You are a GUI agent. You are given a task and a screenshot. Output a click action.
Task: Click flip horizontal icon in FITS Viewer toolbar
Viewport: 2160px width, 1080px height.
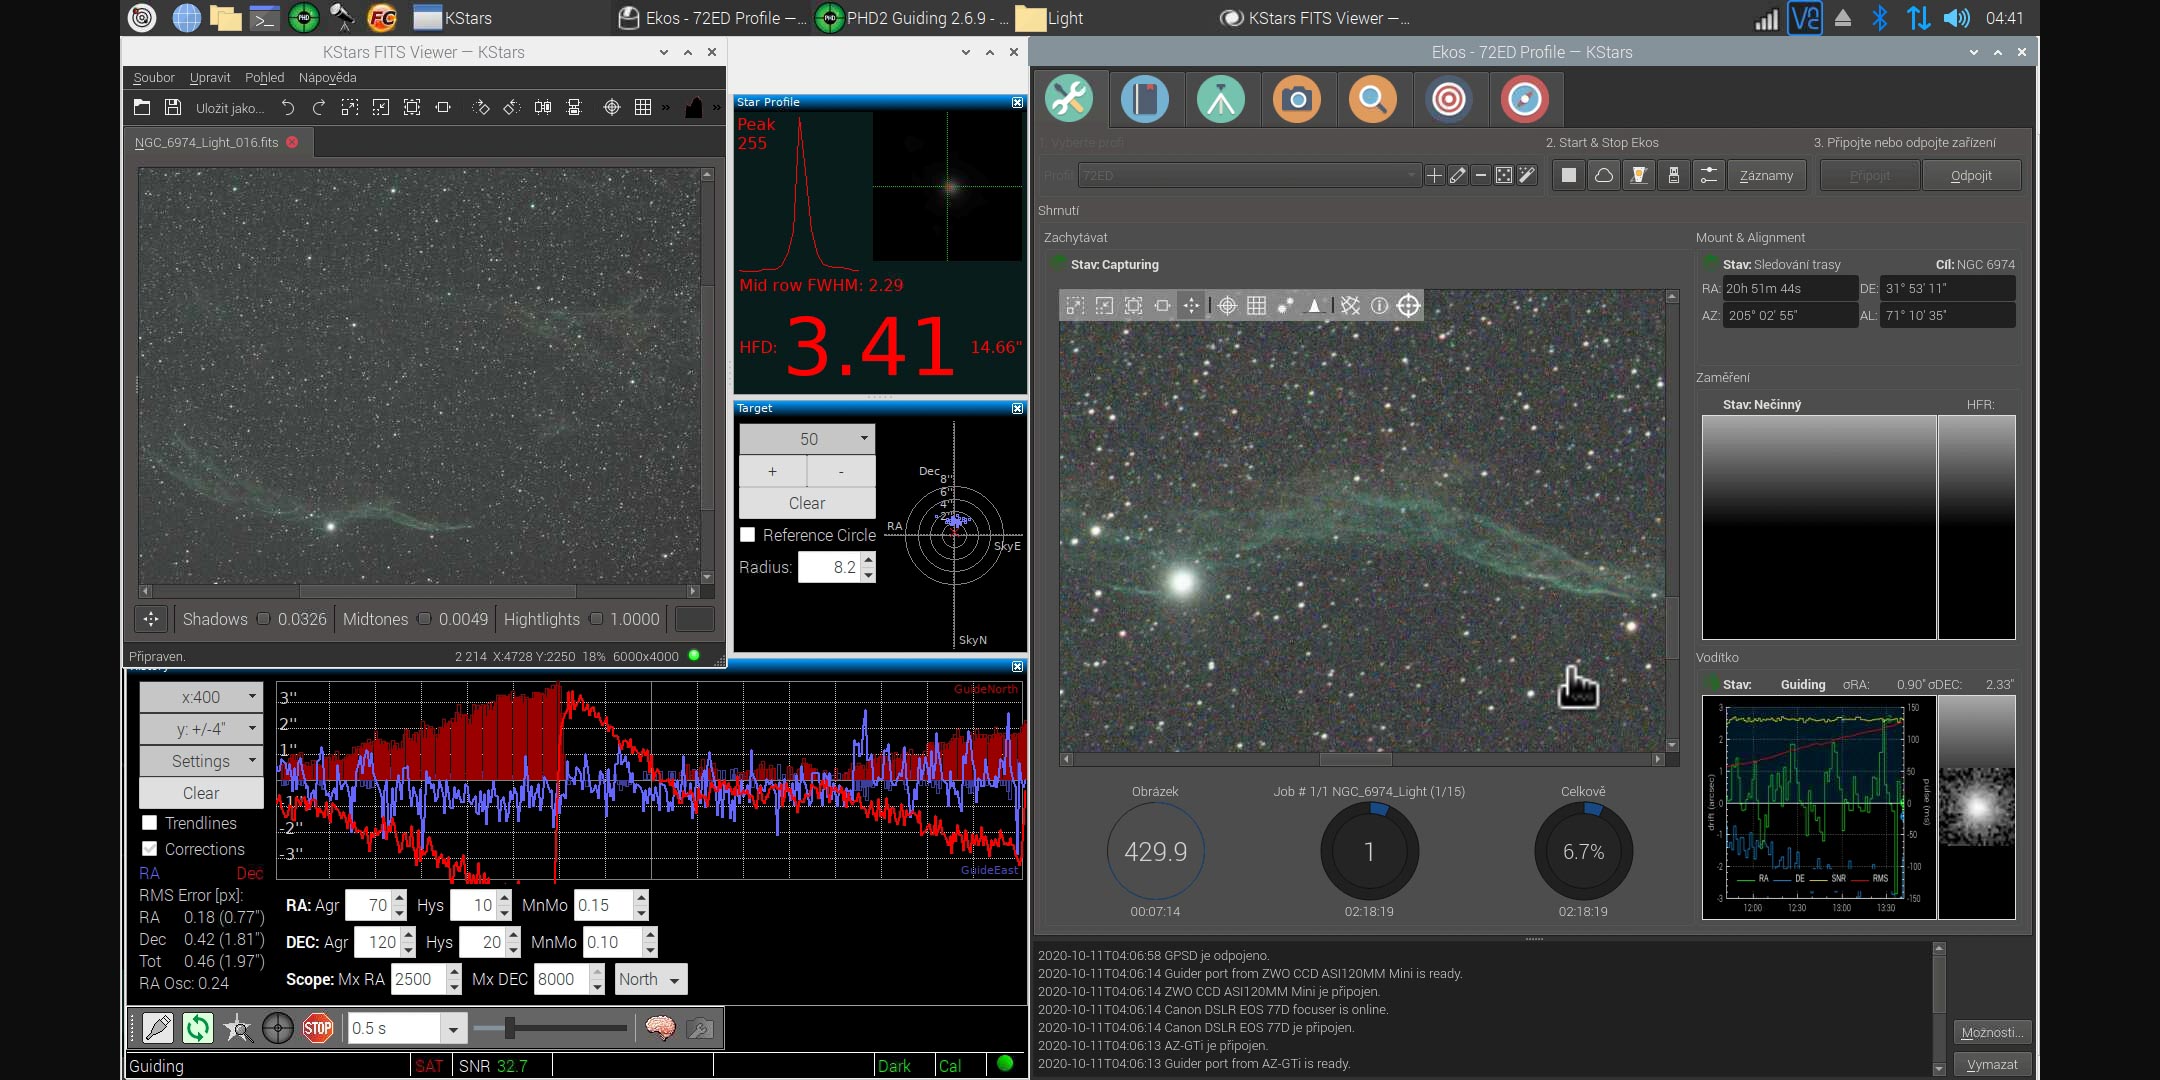[x=543, y=107]
